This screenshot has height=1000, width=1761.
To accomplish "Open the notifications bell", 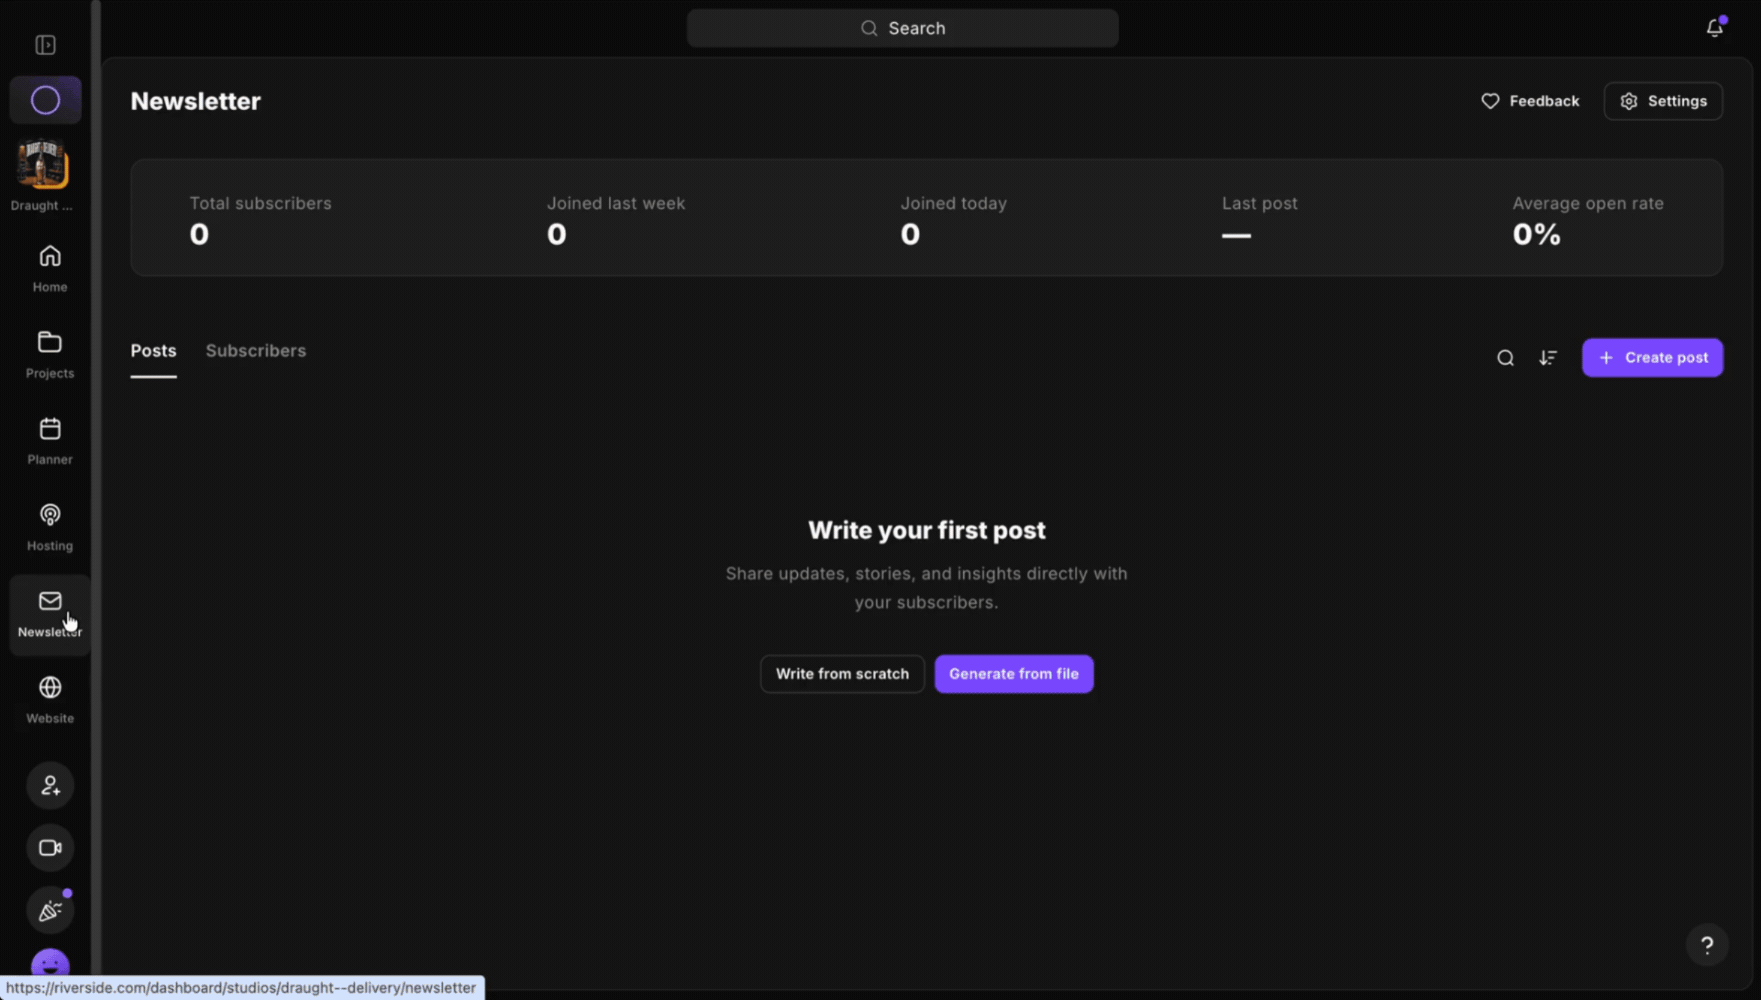I will pos(1715,28).
